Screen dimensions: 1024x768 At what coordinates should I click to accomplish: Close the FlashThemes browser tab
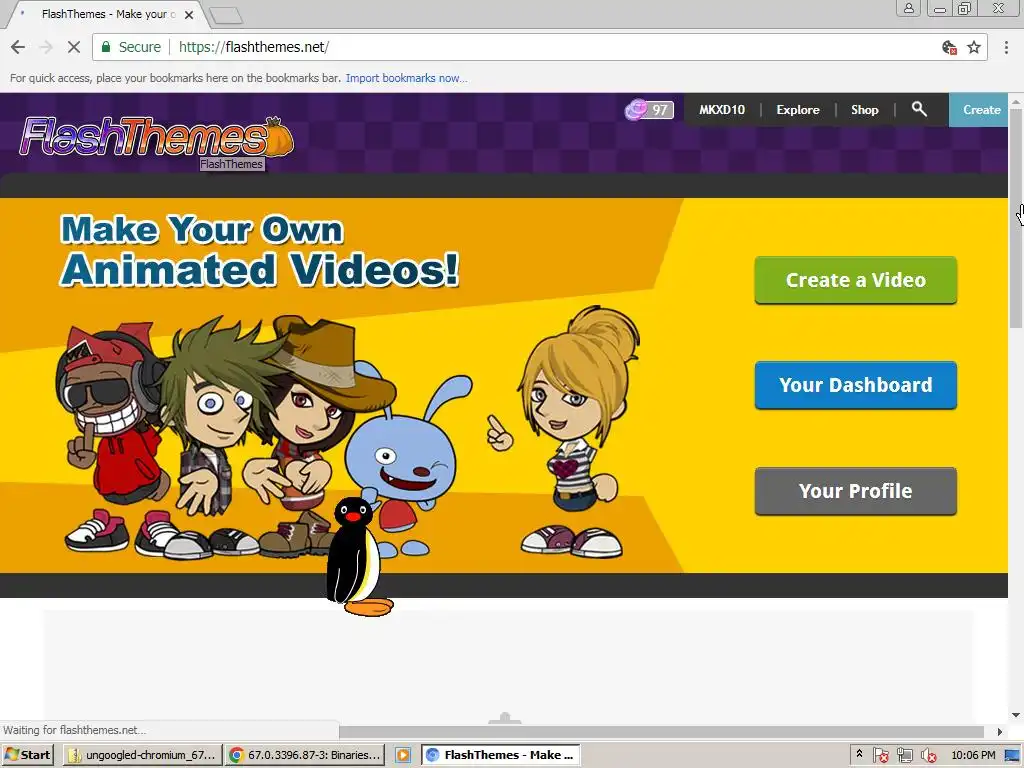pos(189,14)
